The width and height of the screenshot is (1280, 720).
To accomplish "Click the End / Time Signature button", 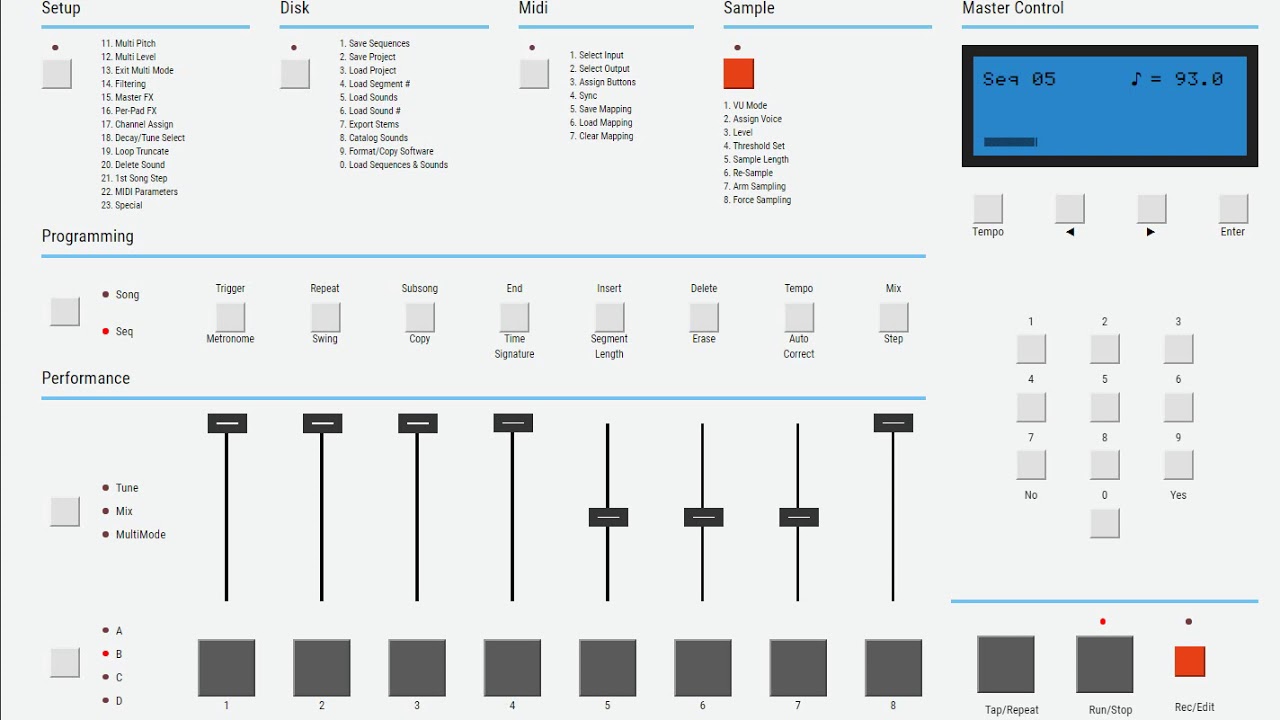I will 514,317.
